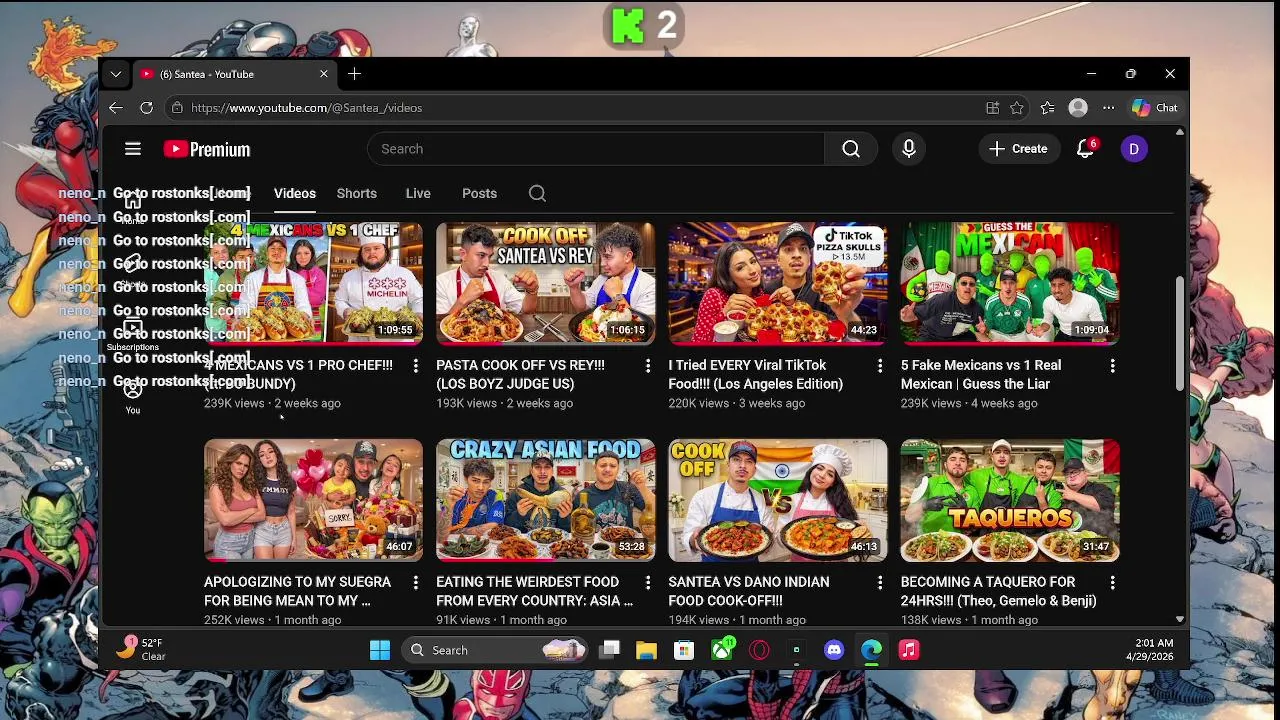Go to YouTube Premium home logo

[x=207, y=149]
